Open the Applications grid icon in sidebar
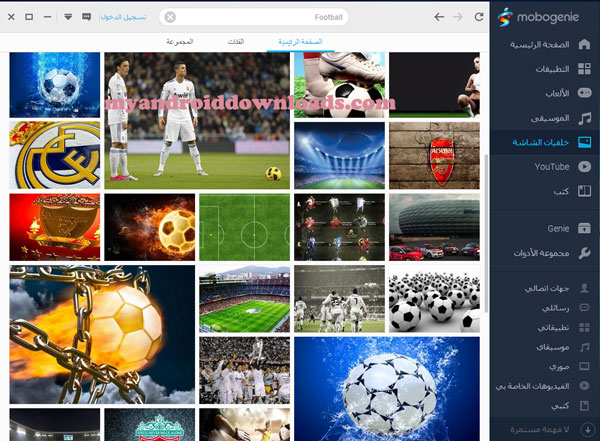This screenshot has width=600, height=441. [x=584, y=69]
